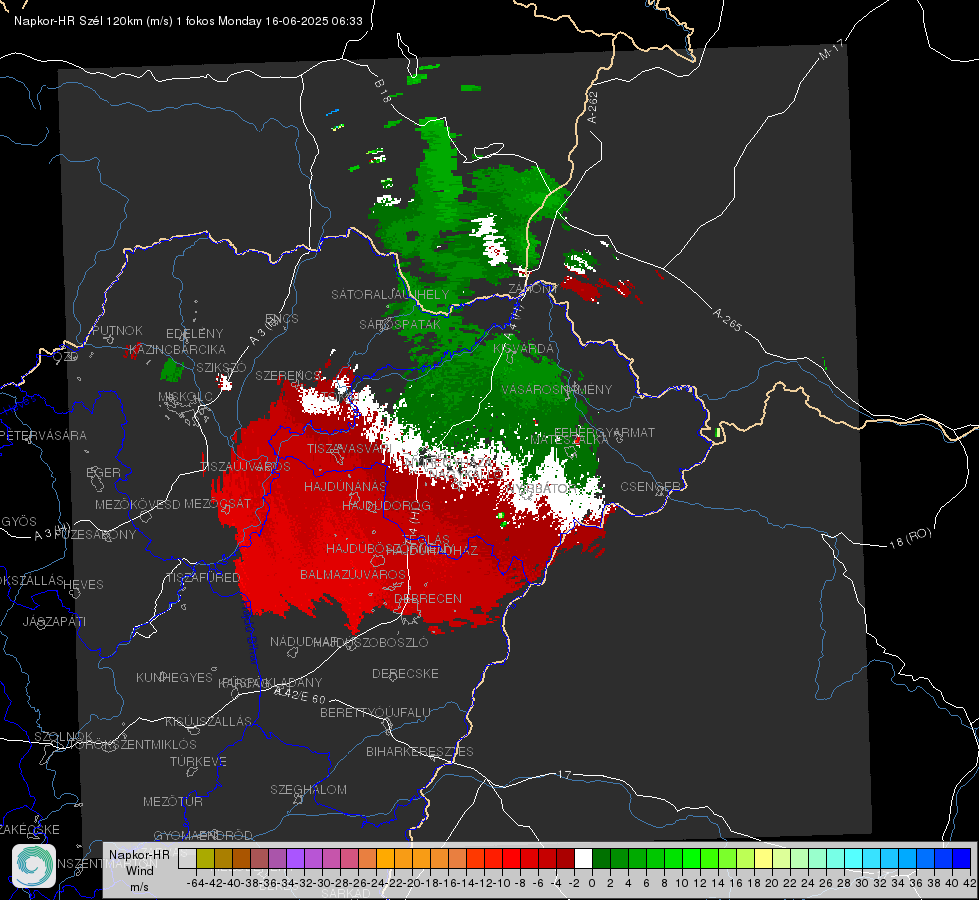Pick the orange swatch between -24 and -22
Screen dimensions: 979x900
tap(385, 858)
